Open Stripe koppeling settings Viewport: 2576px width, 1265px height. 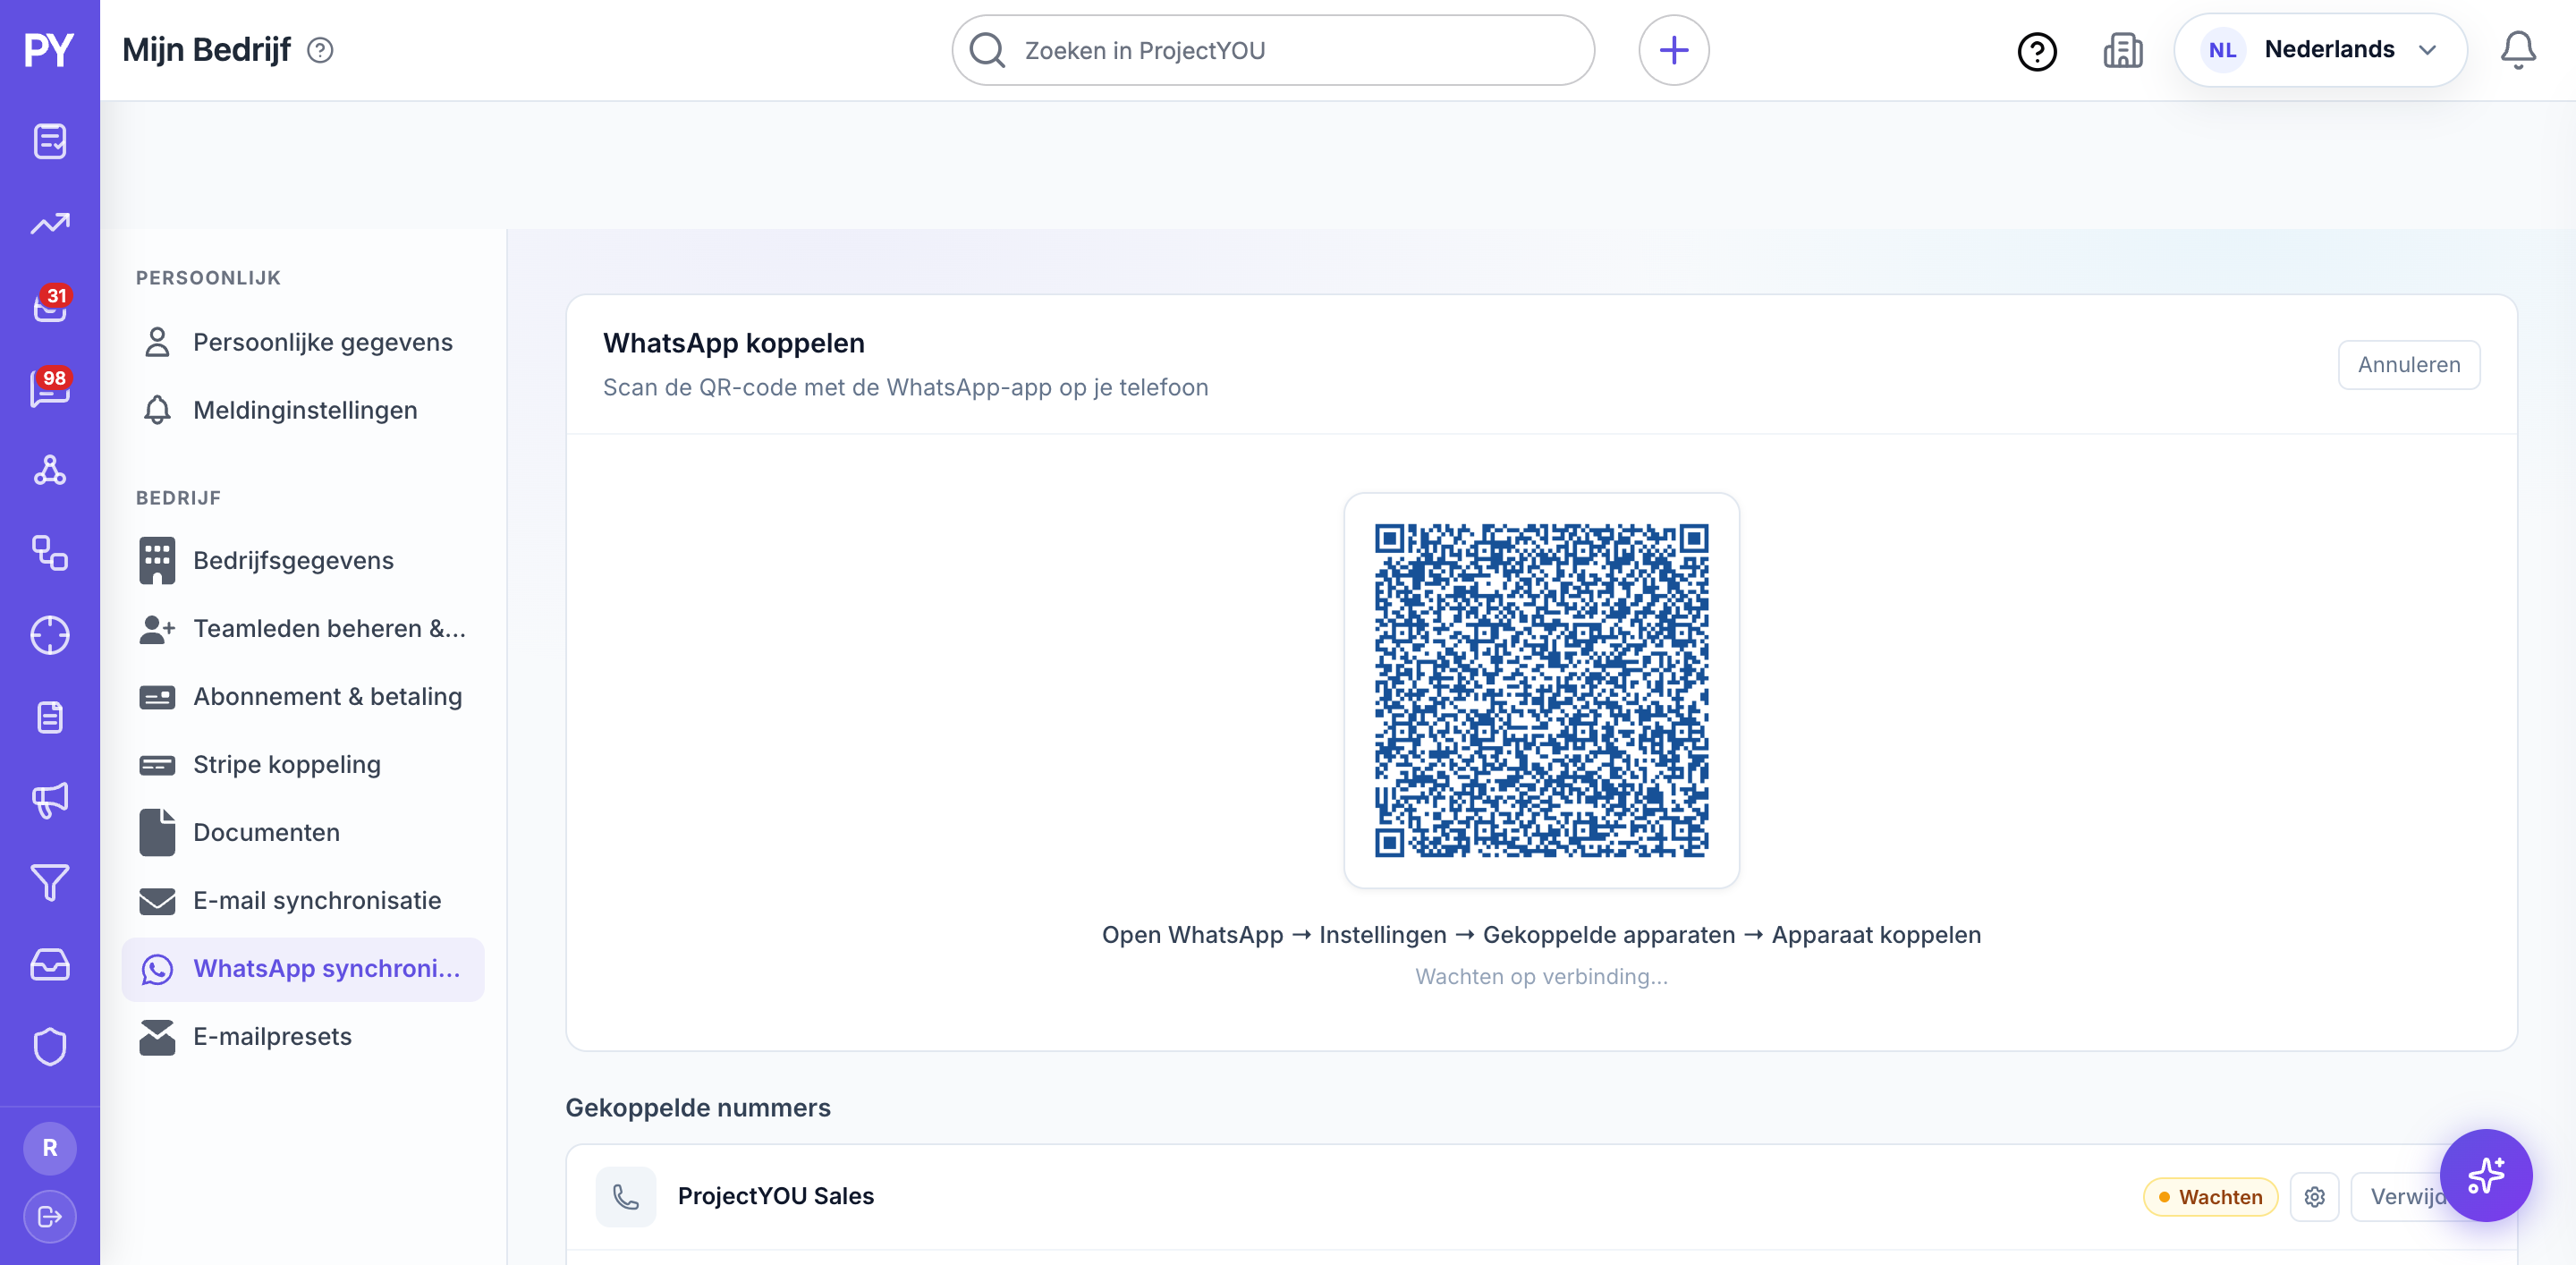click(x=303, y=764)
